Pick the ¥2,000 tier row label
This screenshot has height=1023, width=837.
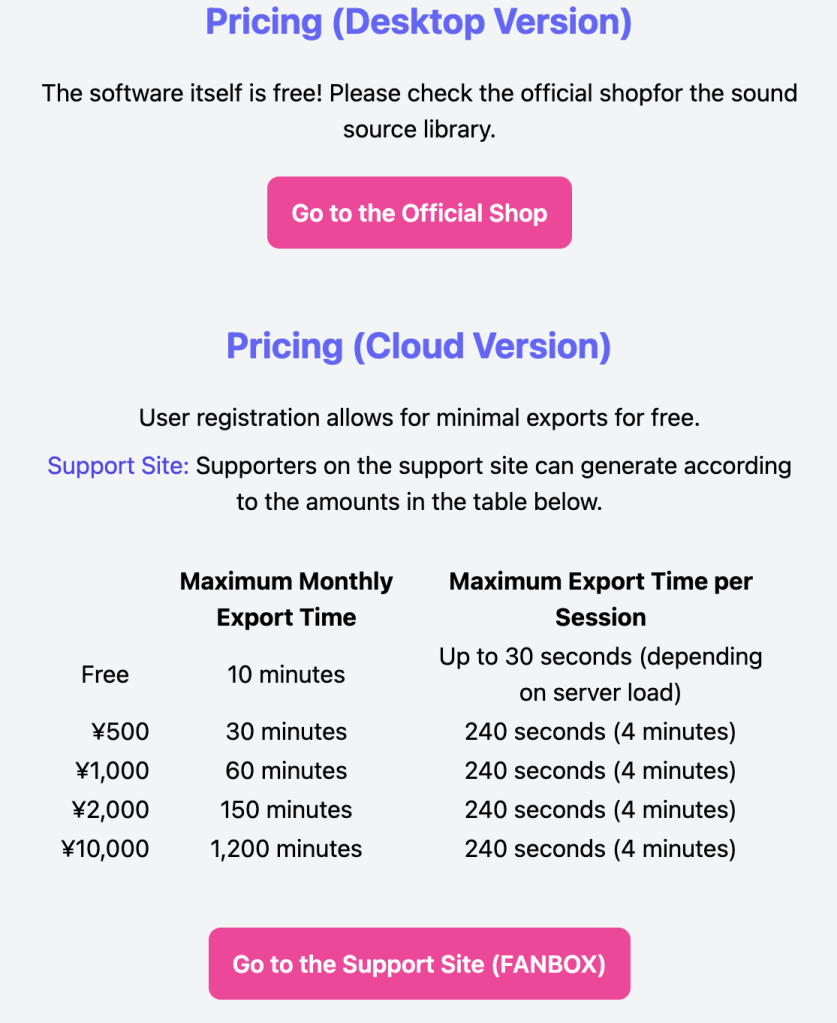(x=112, y=810)
